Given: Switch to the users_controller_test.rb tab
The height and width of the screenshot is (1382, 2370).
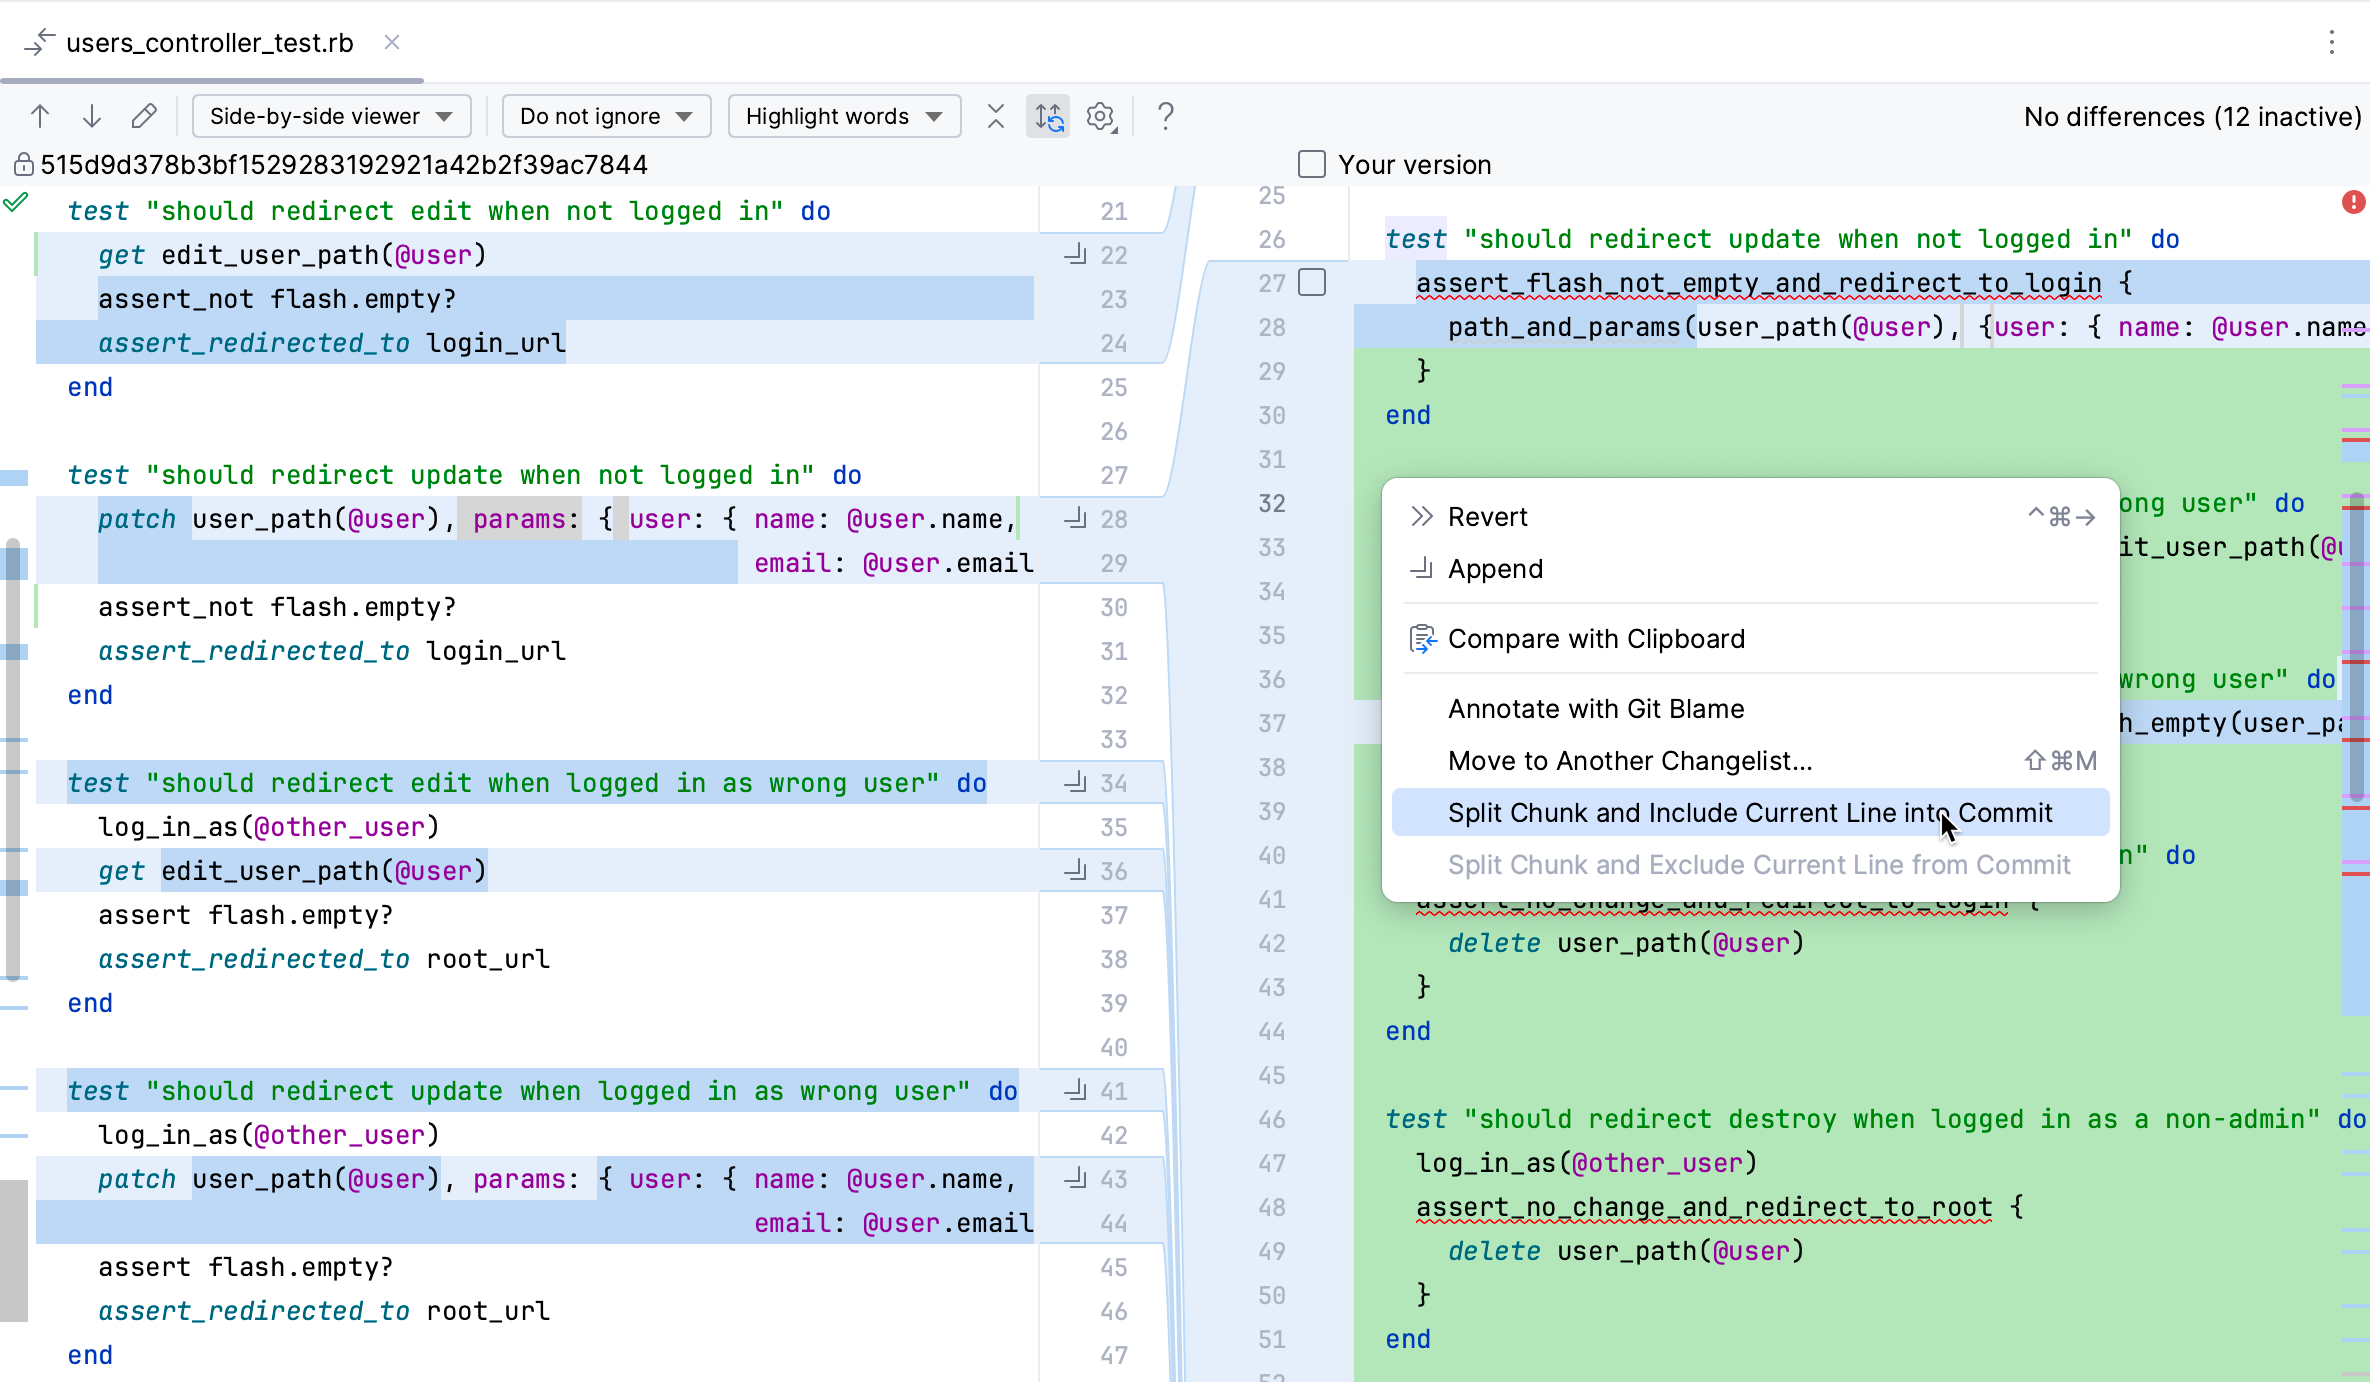Looking at the screenshot, I should (209, 42).
